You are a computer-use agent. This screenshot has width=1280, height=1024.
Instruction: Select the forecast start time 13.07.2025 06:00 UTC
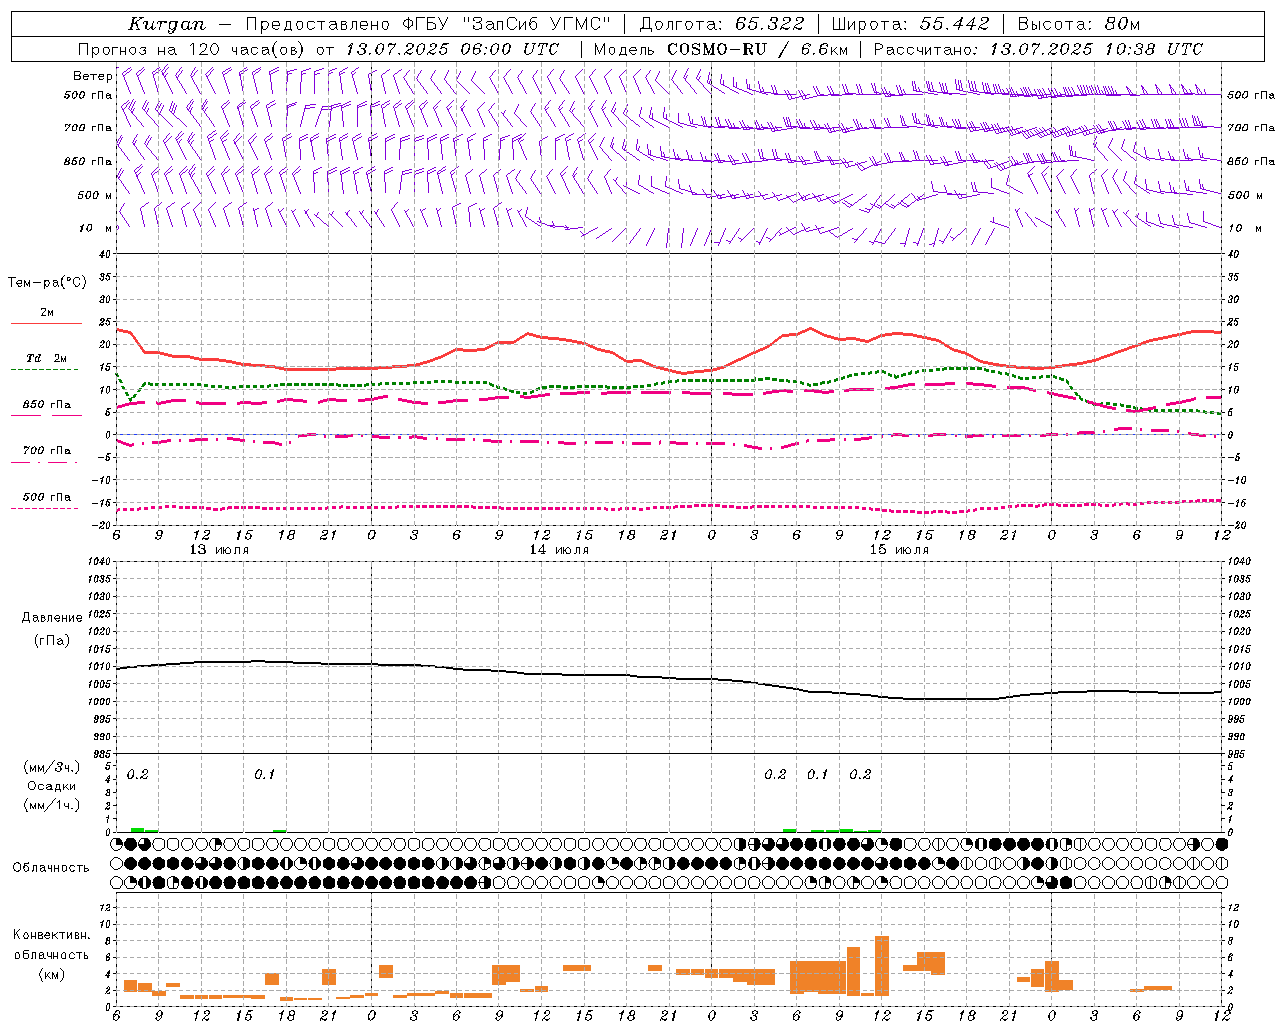coord(452,49)
